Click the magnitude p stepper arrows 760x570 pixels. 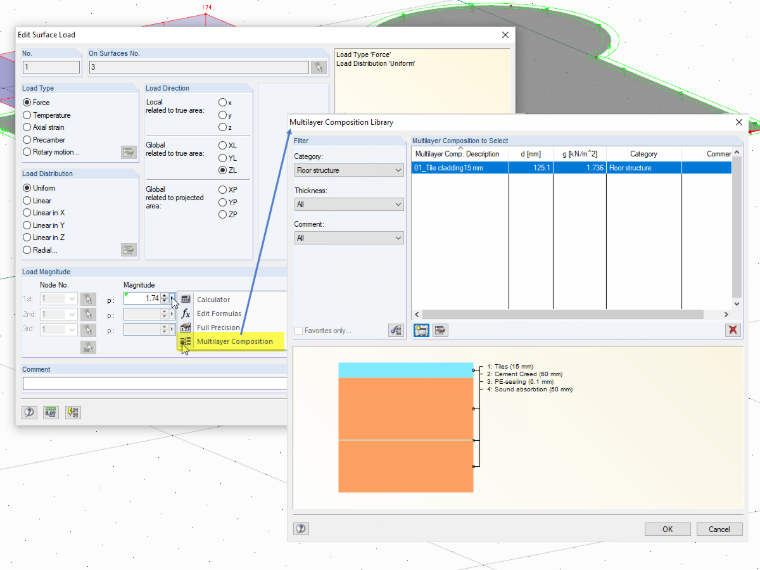164,299
